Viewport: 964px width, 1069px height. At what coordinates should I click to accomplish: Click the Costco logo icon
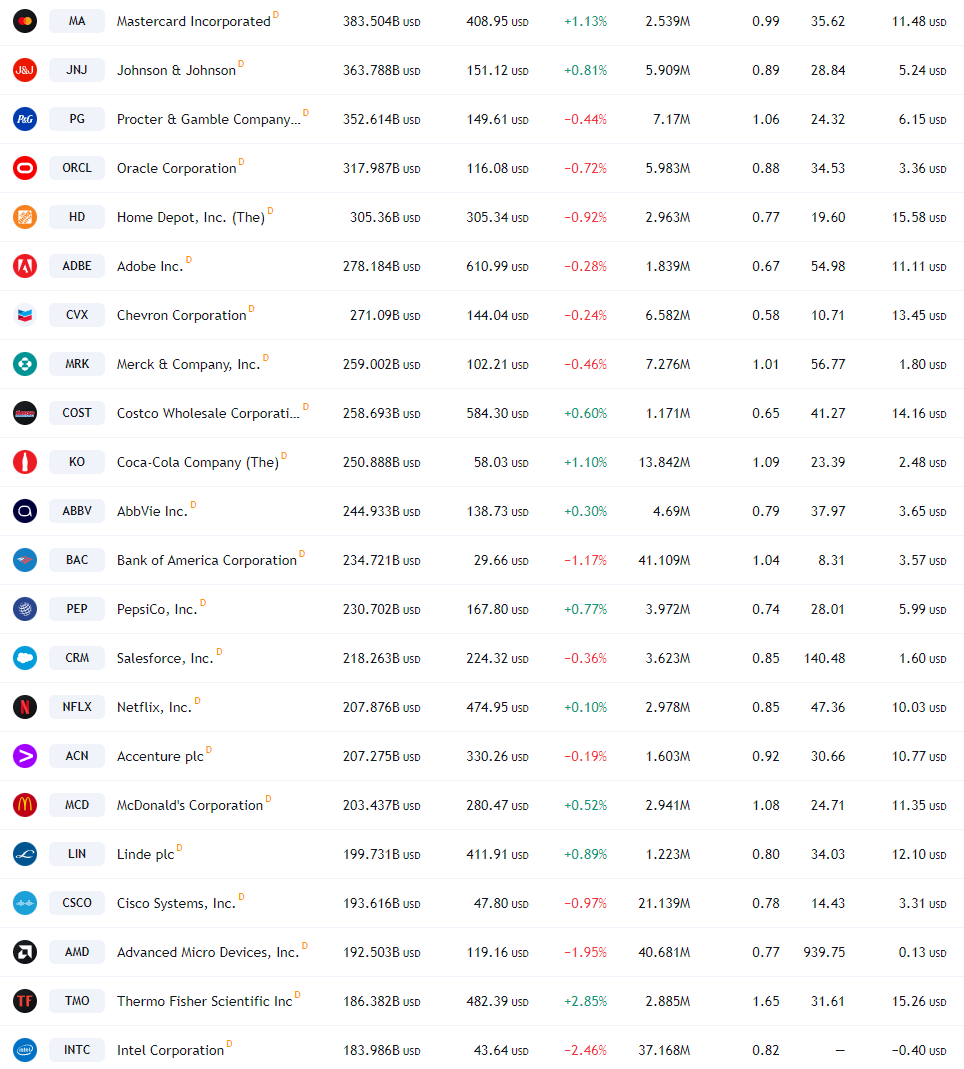25,413
